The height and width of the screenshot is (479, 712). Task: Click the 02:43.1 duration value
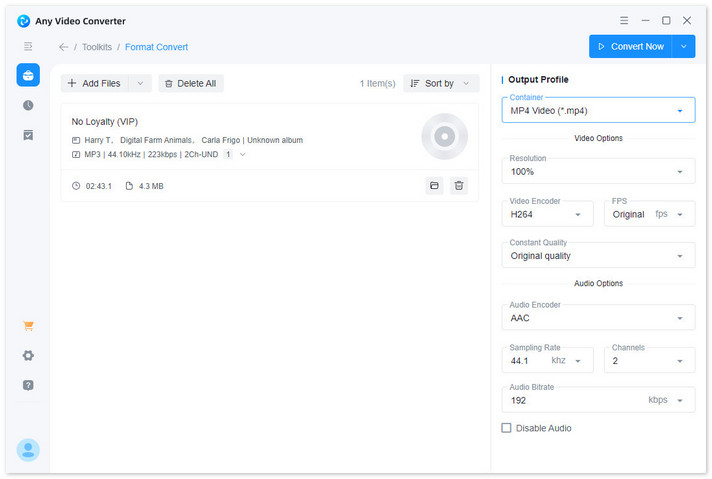pyautogui.click(x=99, y=186)
